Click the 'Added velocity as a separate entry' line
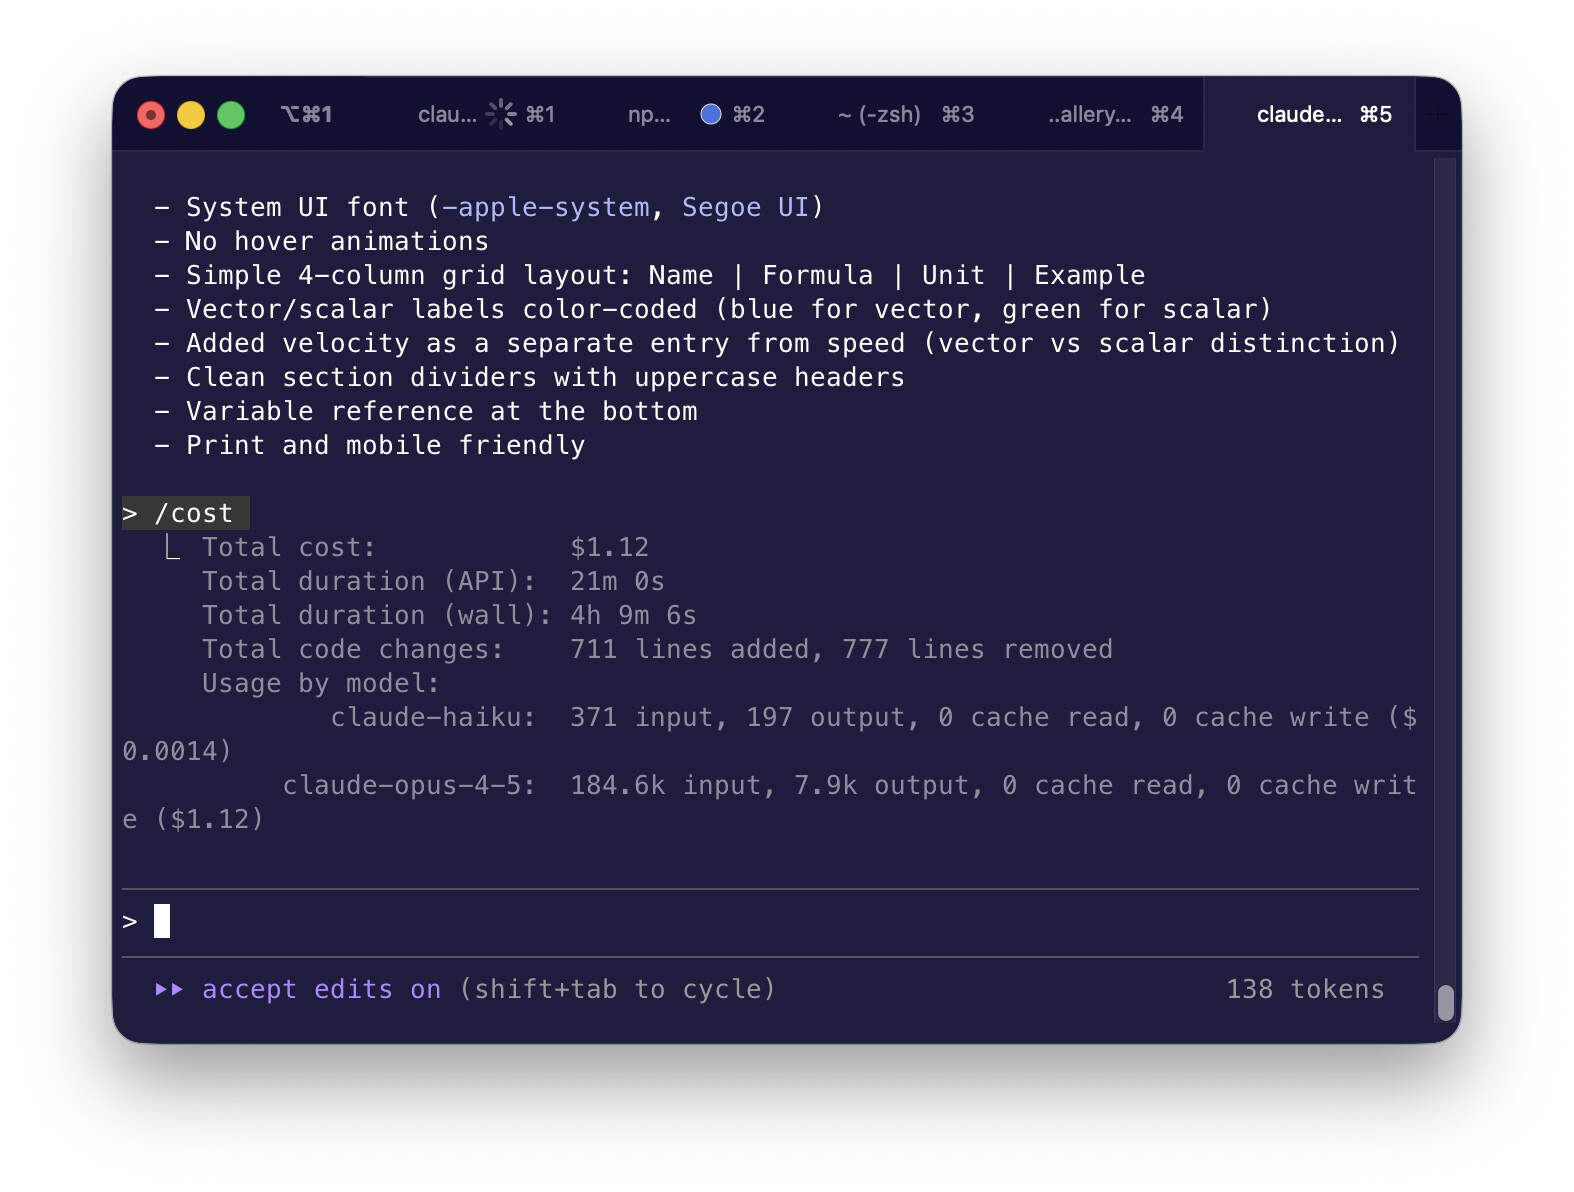 (777, 343)
